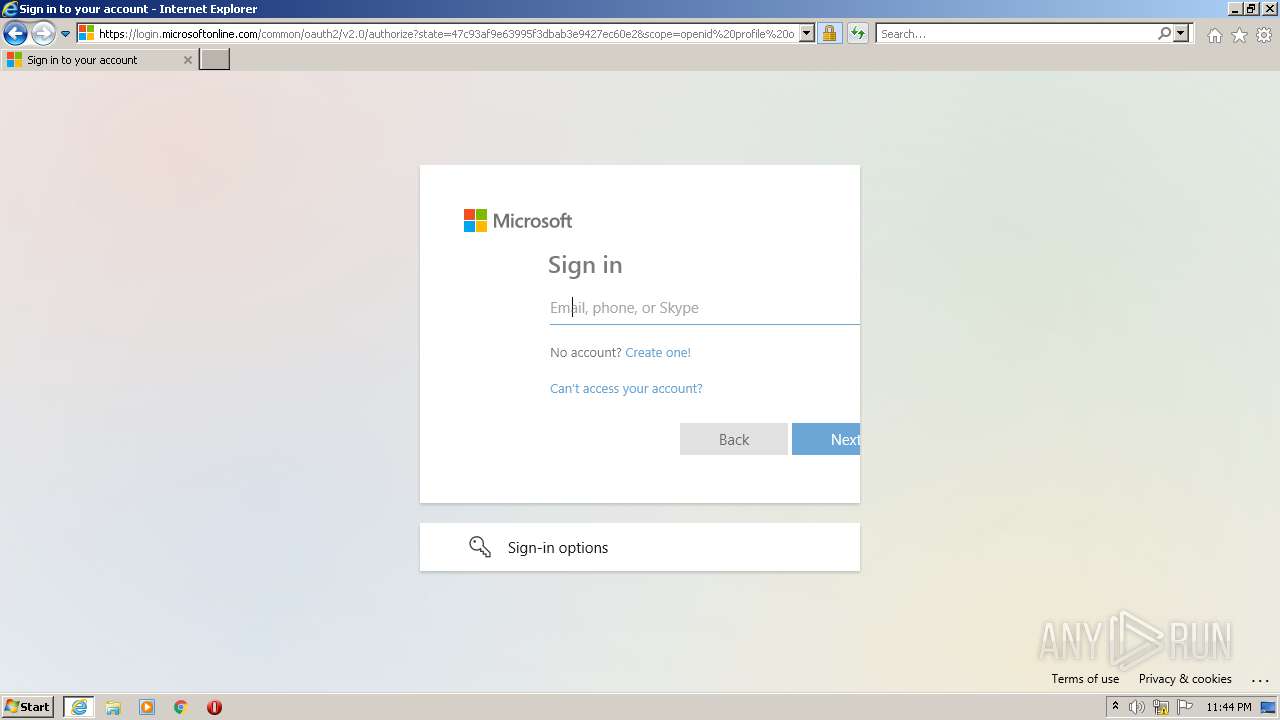Open the Windows Start menu
The width and height of the screenshot is (1280, 720).
tap(28, 707)
